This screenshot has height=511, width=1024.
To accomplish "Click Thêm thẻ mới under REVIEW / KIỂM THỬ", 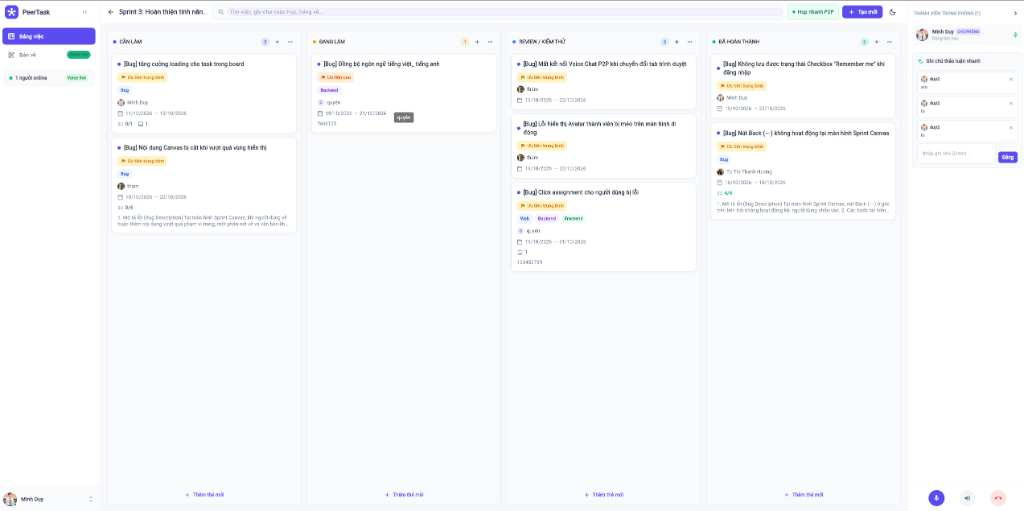I will click(604, 495).
